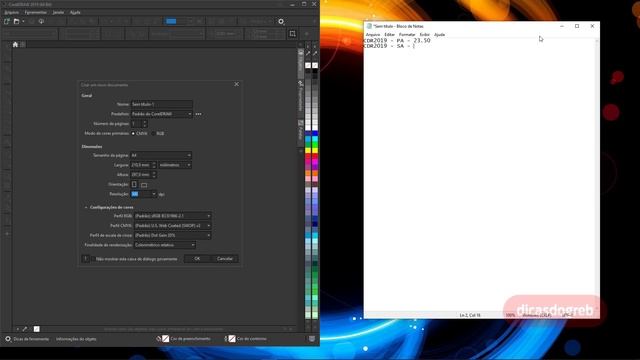Click Dicas de ferramenta label in status bar
This screenshot has width=640, height=360.
(31, 339)
